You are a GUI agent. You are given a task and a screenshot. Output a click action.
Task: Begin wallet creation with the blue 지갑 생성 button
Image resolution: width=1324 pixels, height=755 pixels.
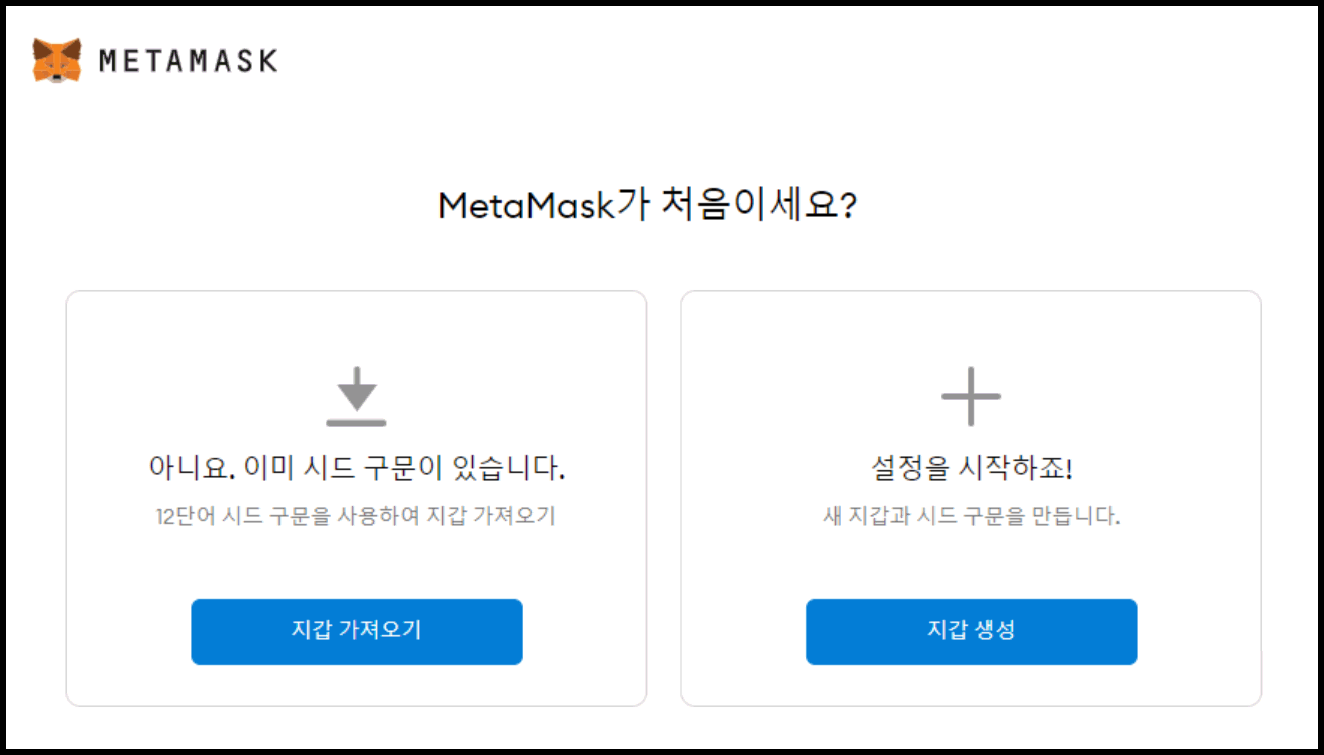click(971, 631)
